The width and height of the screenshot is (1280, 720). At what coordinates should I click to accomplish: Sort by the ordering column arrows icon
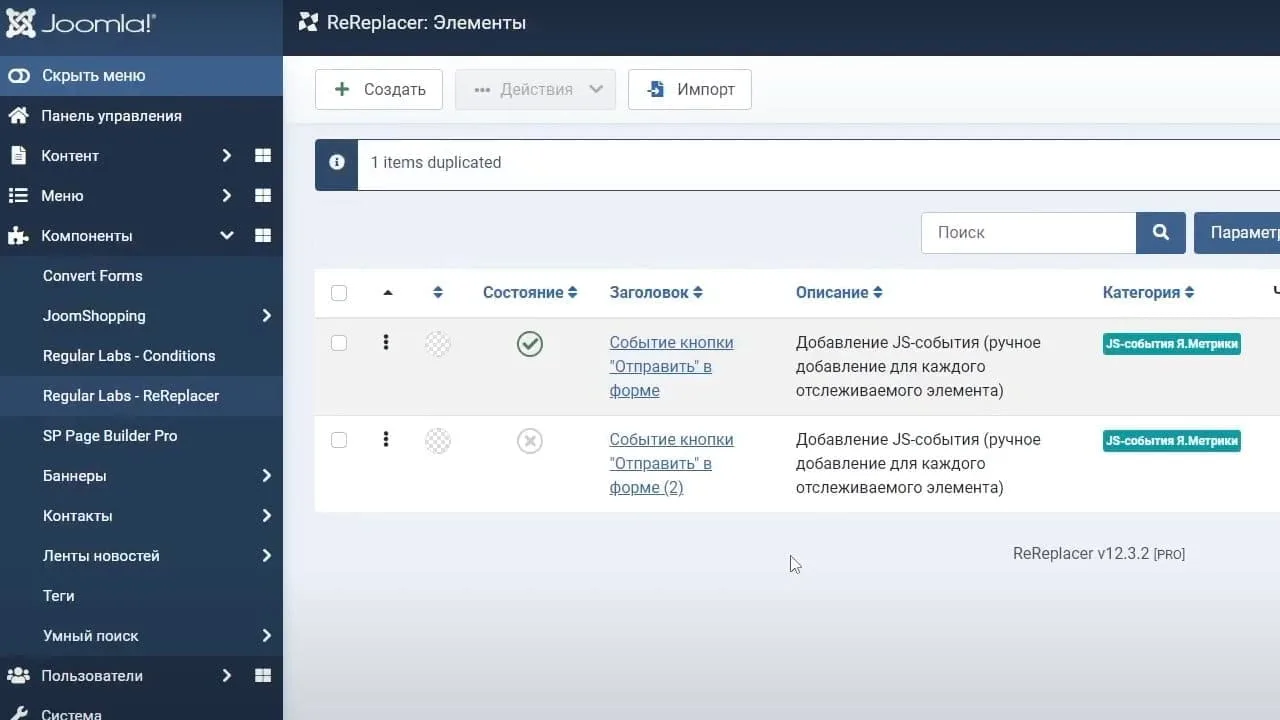(x=438, y=293)
